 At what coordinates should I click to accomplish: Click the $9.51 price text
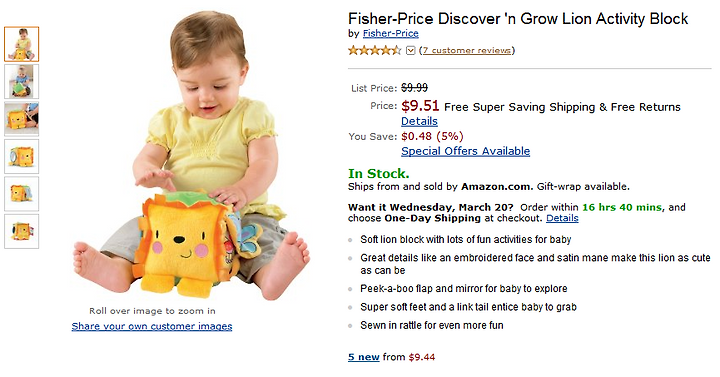click(420, 106)
